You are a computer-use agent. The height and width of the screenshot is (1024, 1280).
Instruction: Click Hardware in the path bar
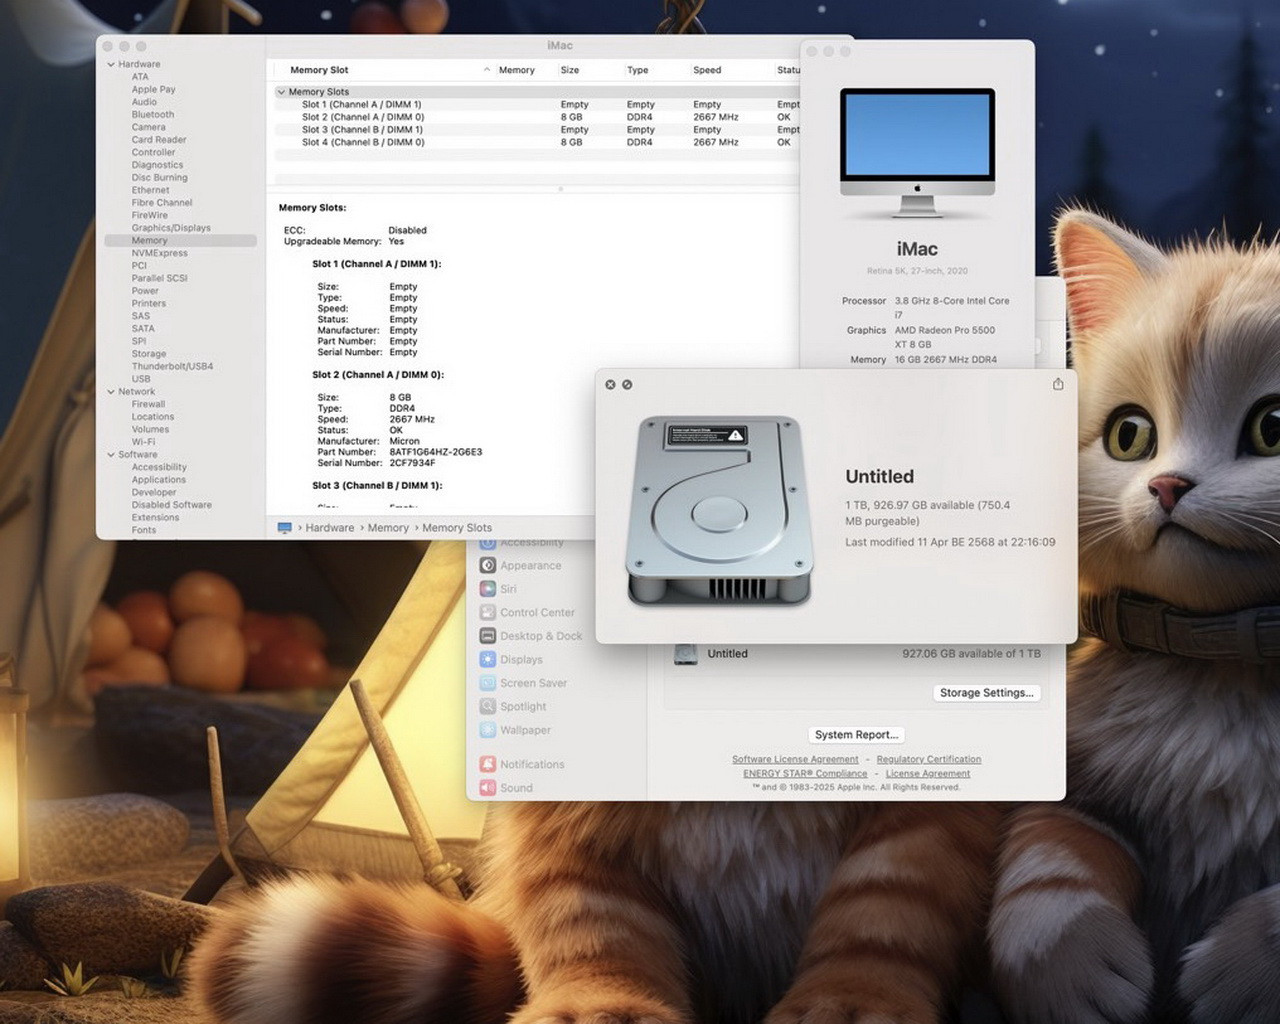(x=330, y=528)
